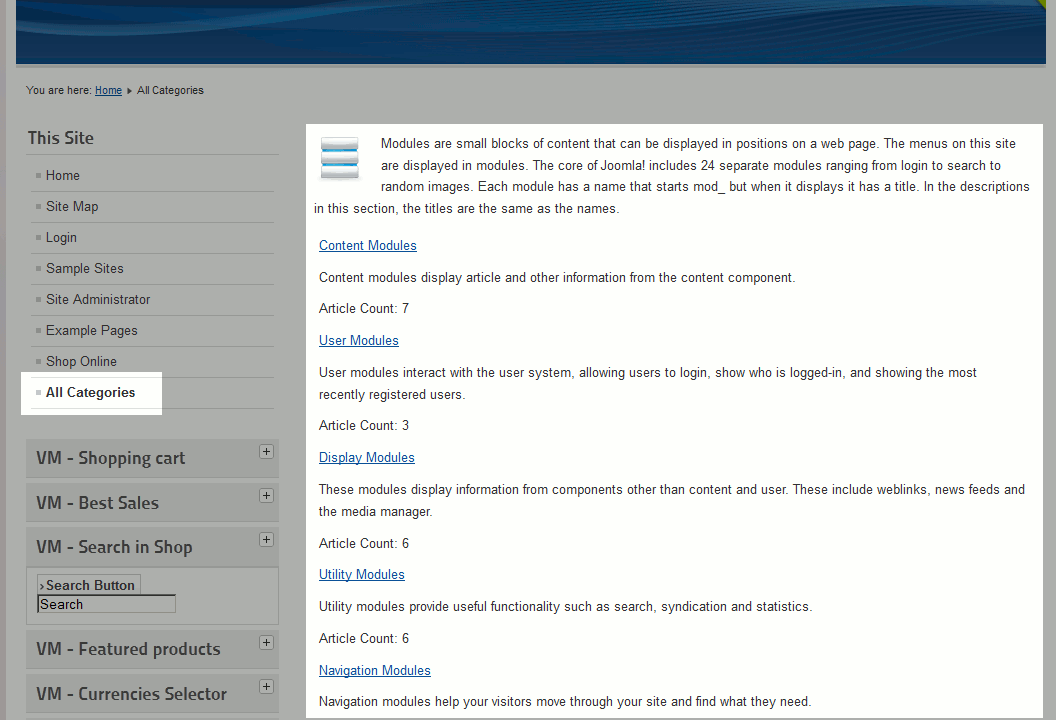The height and width of the screenshot is (720, 1056).
Task: Collapse the VM - Search in Shop module
Action: coord(267,539)
